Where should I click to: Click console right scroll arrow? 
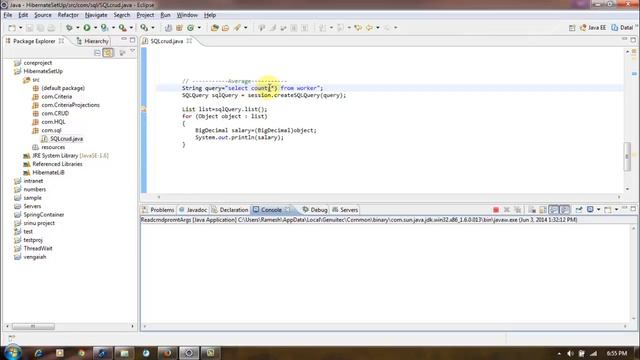625,326
